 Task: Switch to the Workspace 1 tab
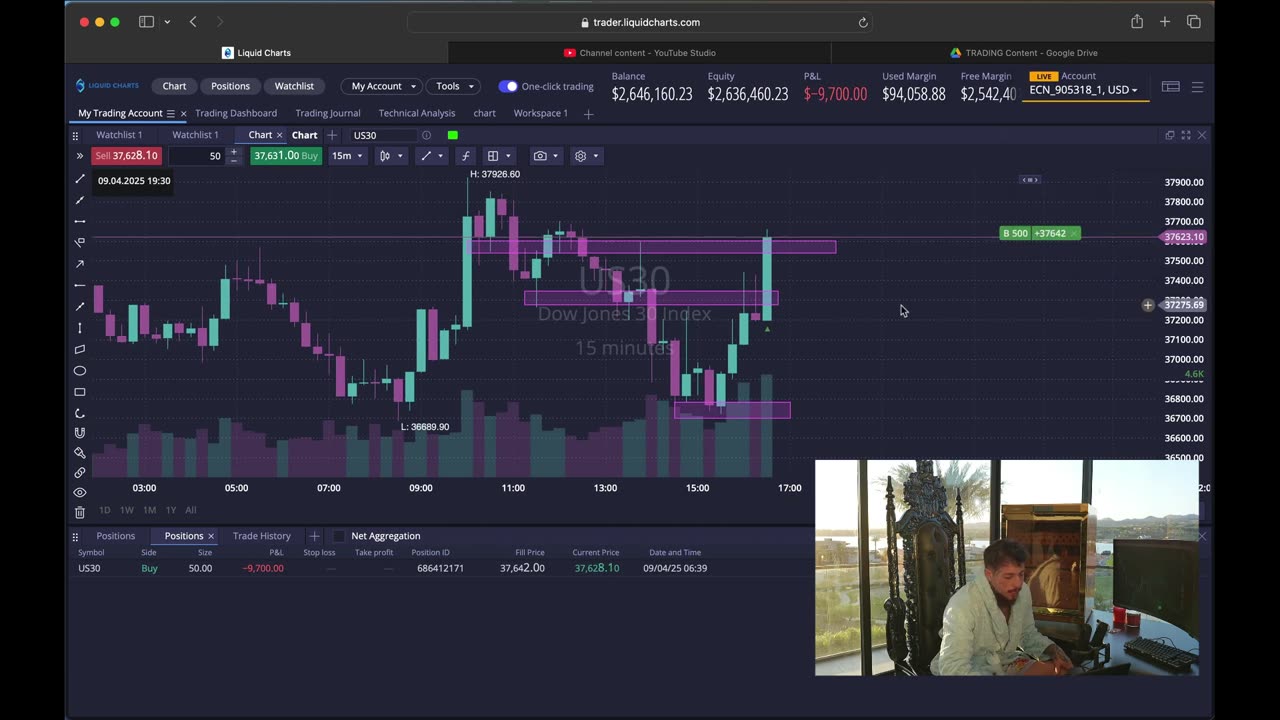coord(540,113)
